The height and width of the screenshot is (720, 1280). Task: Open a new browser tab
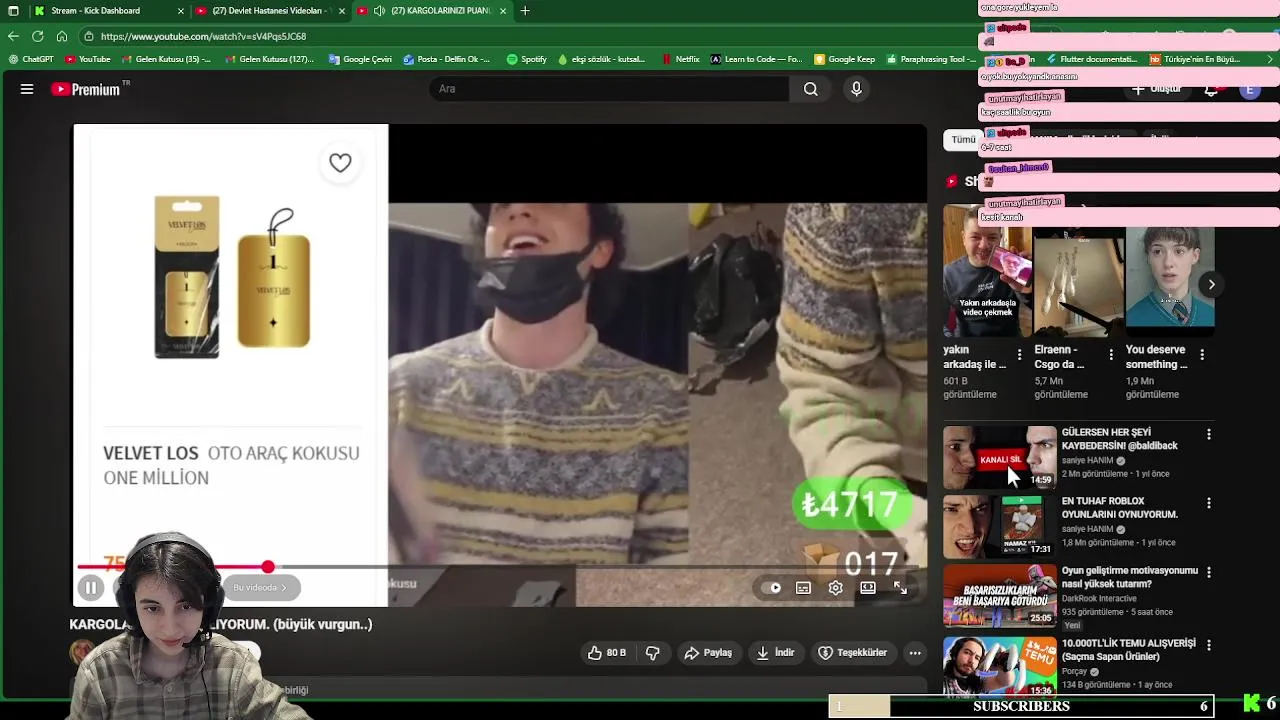pos(525,11)
